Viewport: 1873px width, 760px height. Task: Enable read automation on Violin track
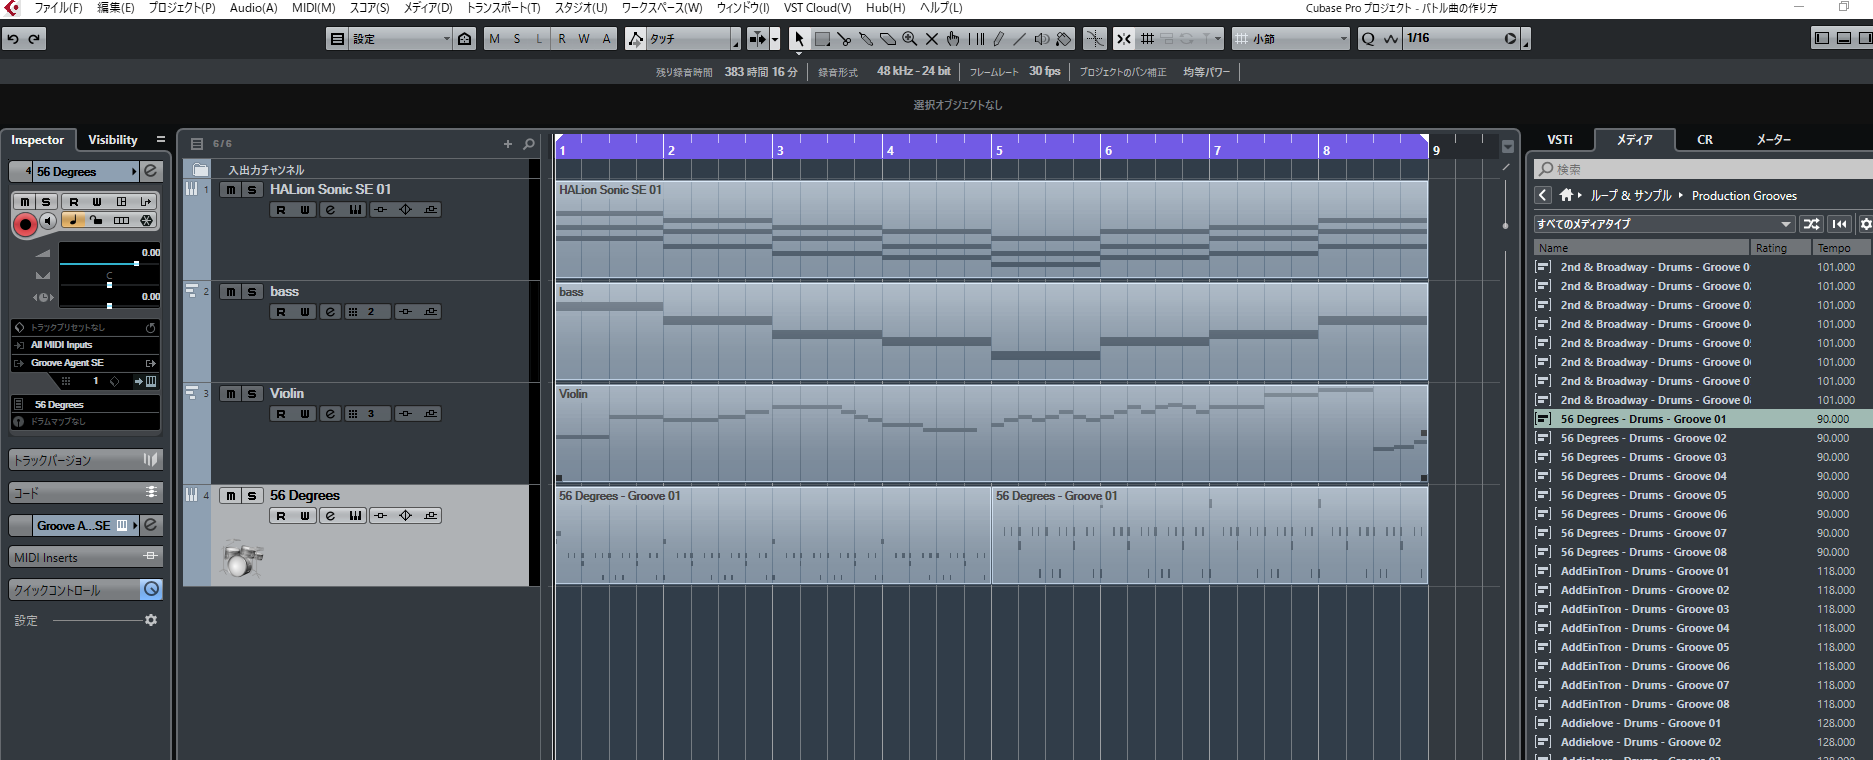click(x=281, y=414)
